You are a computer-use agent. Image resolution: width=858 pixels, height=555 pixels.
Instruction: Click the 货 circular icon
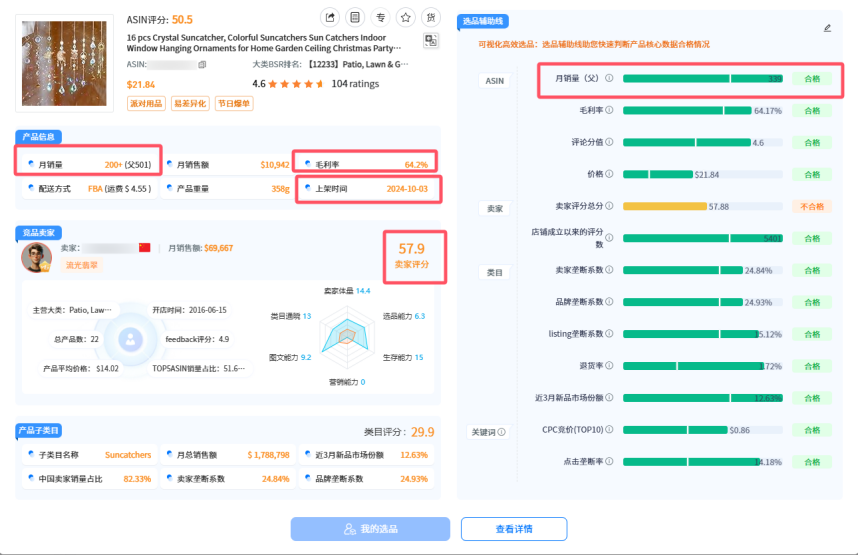point(431,18)
